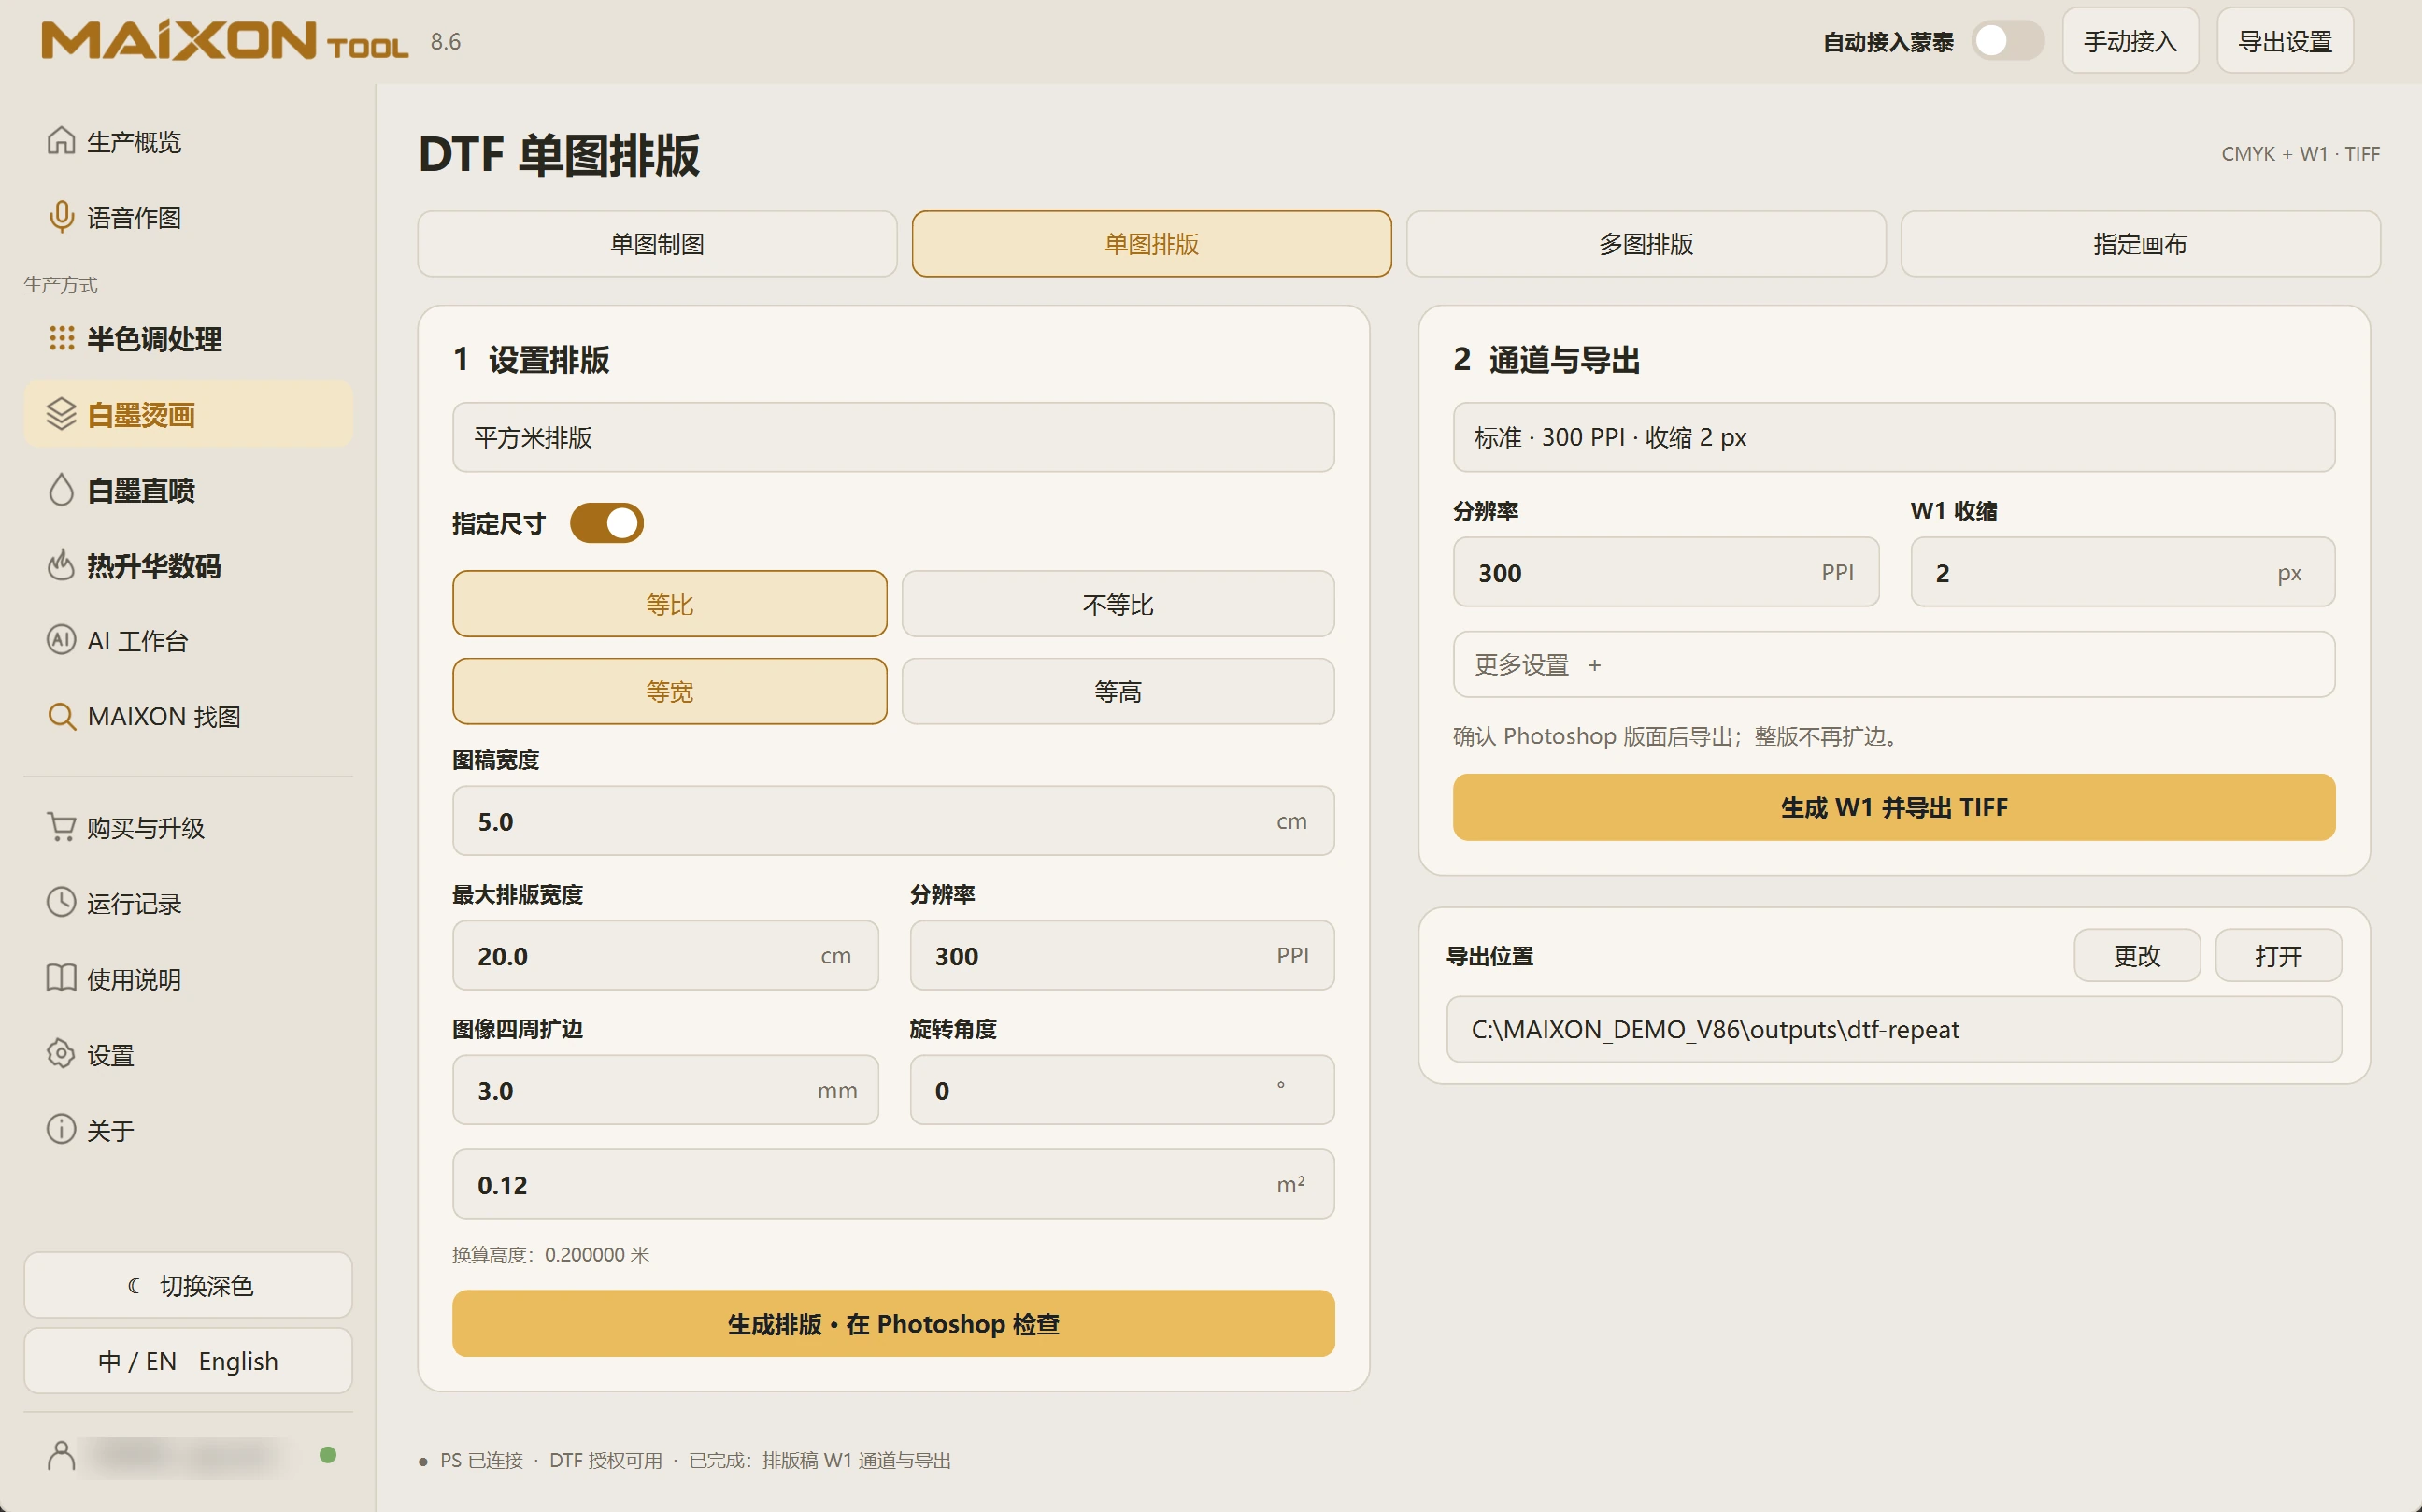
Task: Click the 图像四周扩边 3.0 mm field
Action: [x=665, y=1090]
